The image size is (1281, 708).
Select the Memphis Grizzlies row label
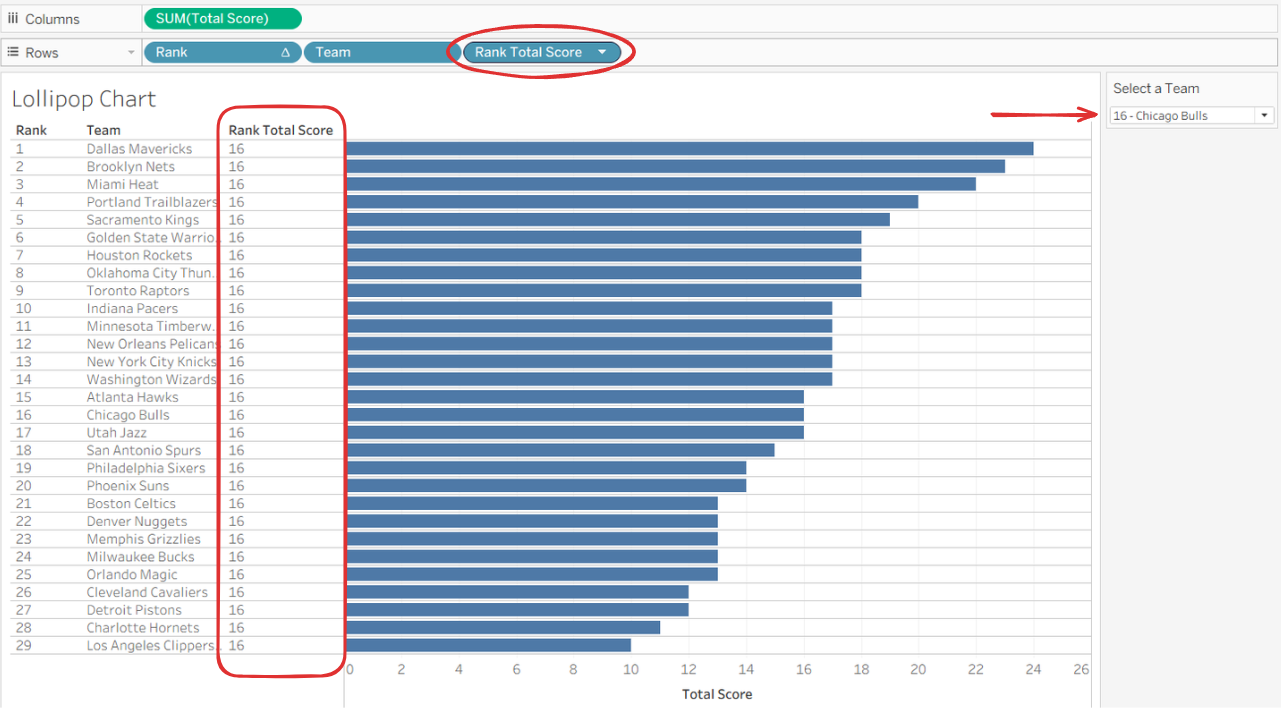[x=144, y=539]
